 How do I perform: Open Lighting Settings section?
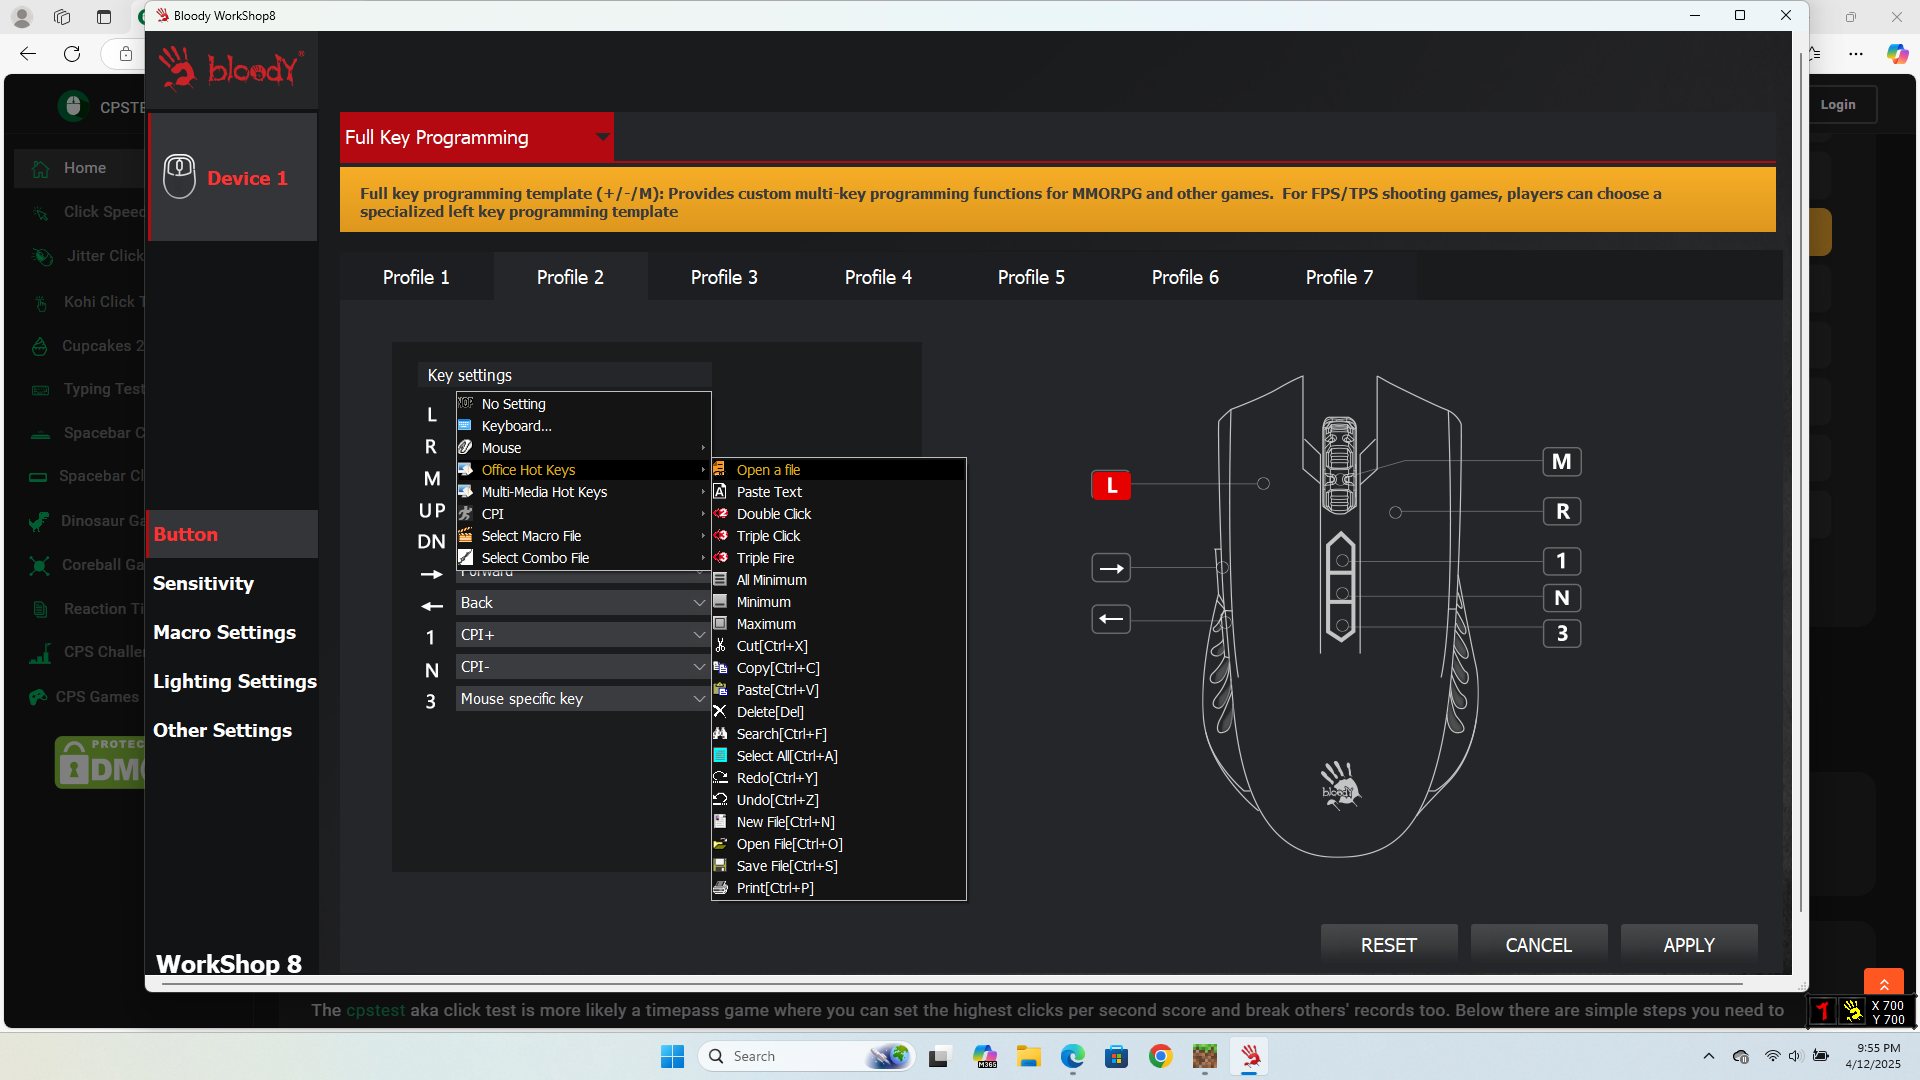tap(235, 681)
